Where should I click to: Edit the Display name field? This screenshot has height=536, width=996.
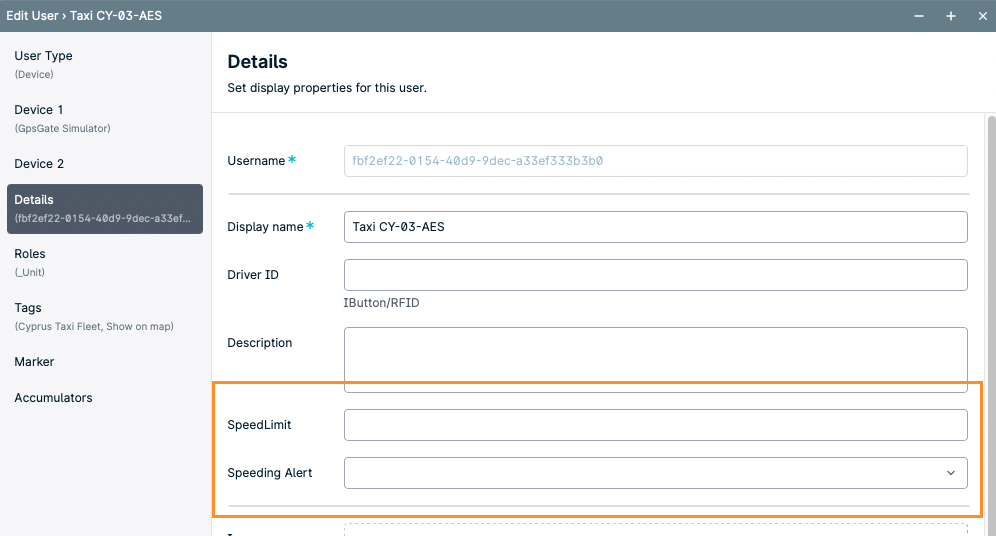point(656,227)
